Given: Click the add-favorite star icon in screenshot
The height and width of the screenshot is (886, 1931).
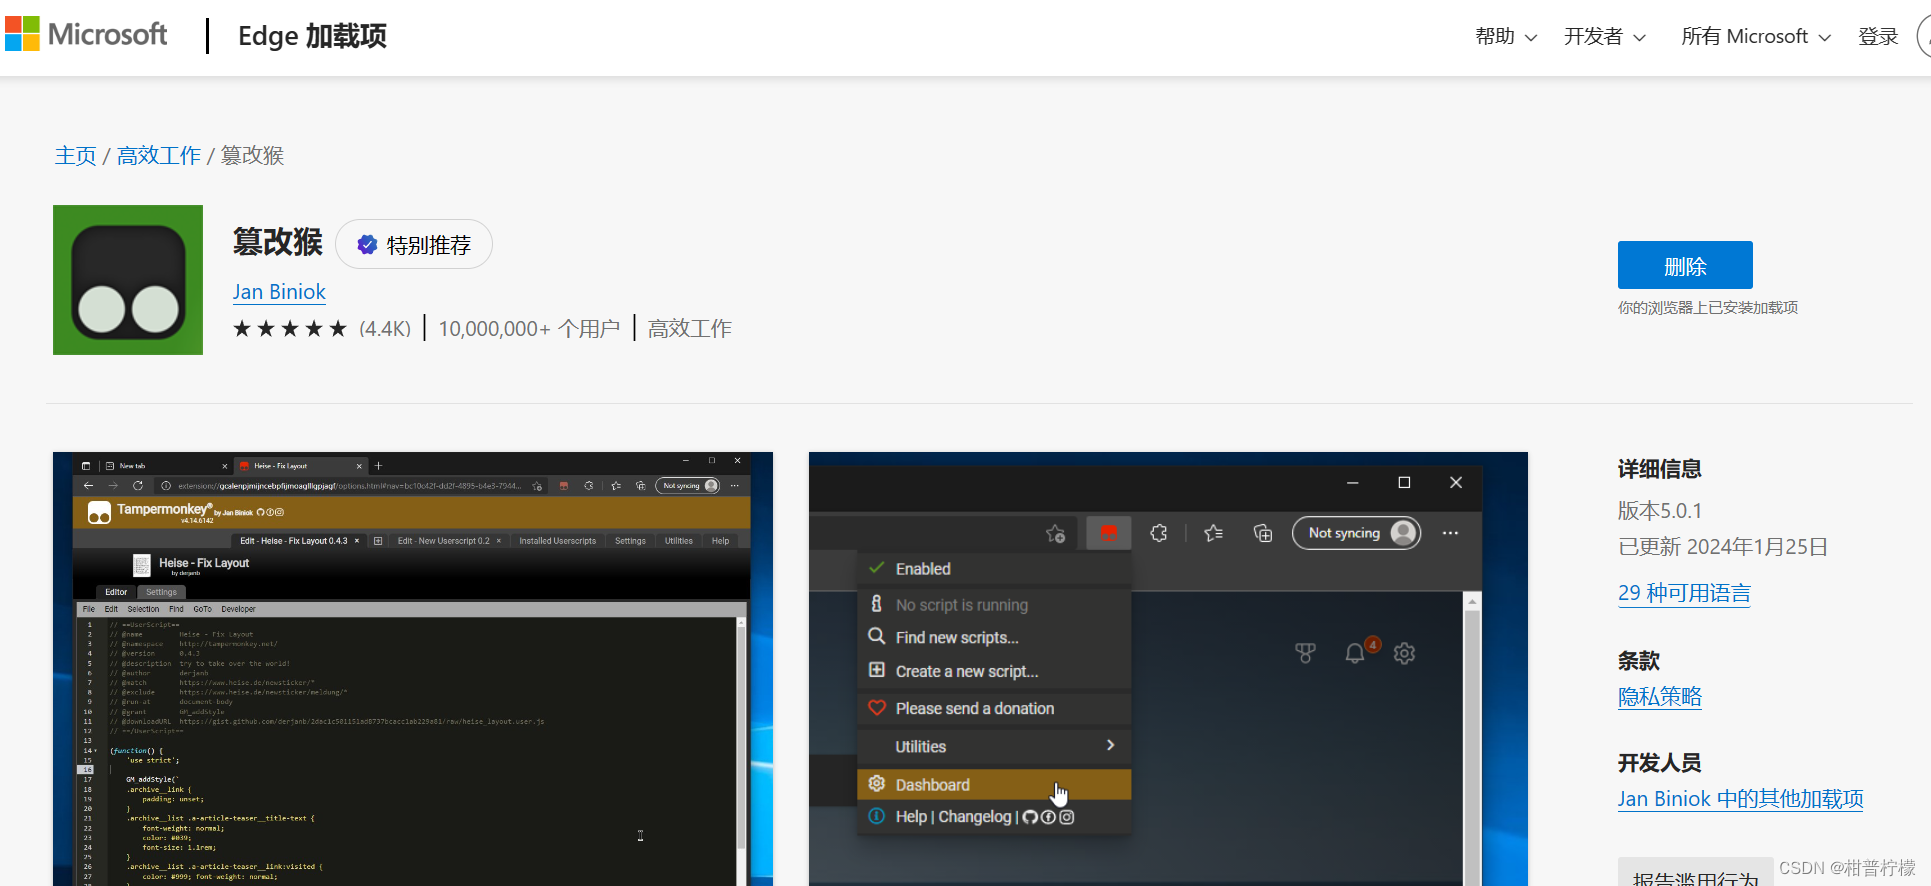Looking at the screenshot, I should tap(1055, 534).
